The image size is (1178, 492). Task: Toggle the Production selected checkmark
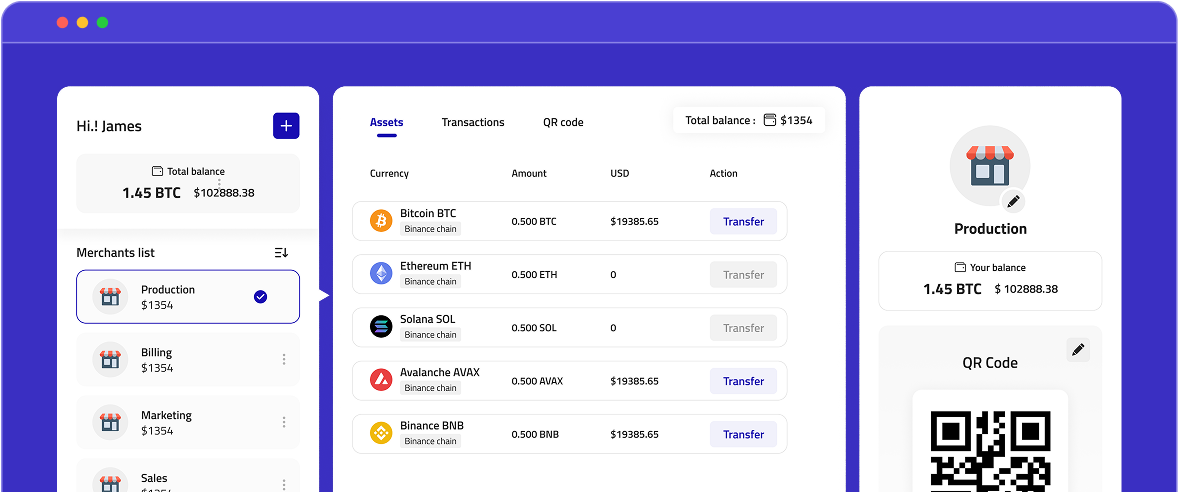click(261, 297)
